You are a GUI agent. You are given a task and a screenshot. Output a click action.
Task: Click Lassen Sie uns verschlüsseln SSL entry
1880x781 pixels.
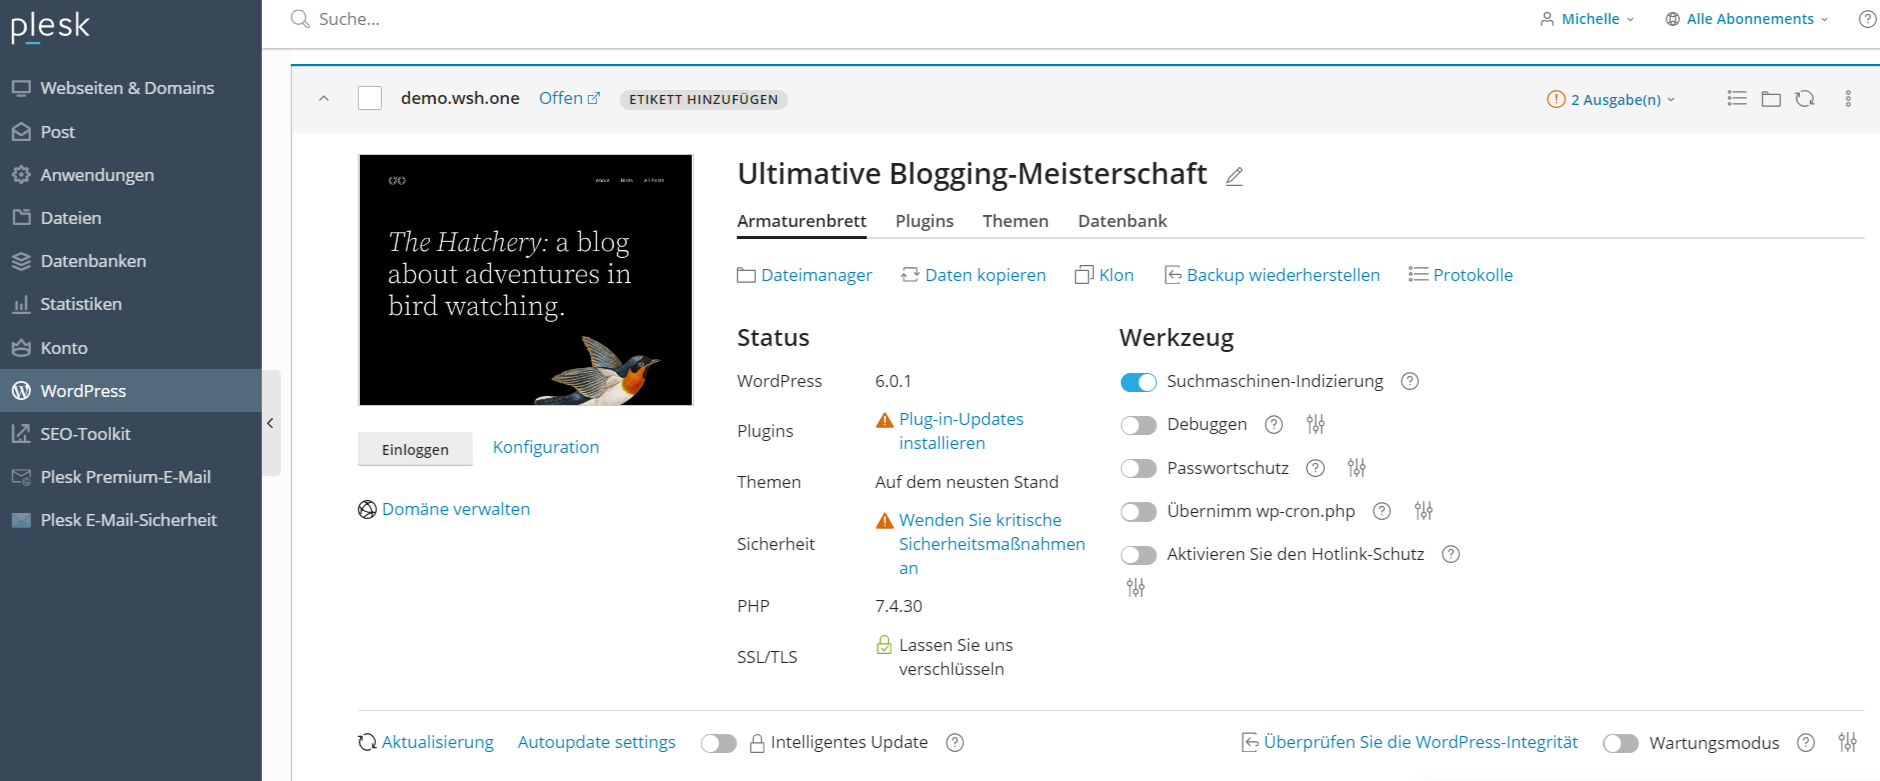point(955,657)
